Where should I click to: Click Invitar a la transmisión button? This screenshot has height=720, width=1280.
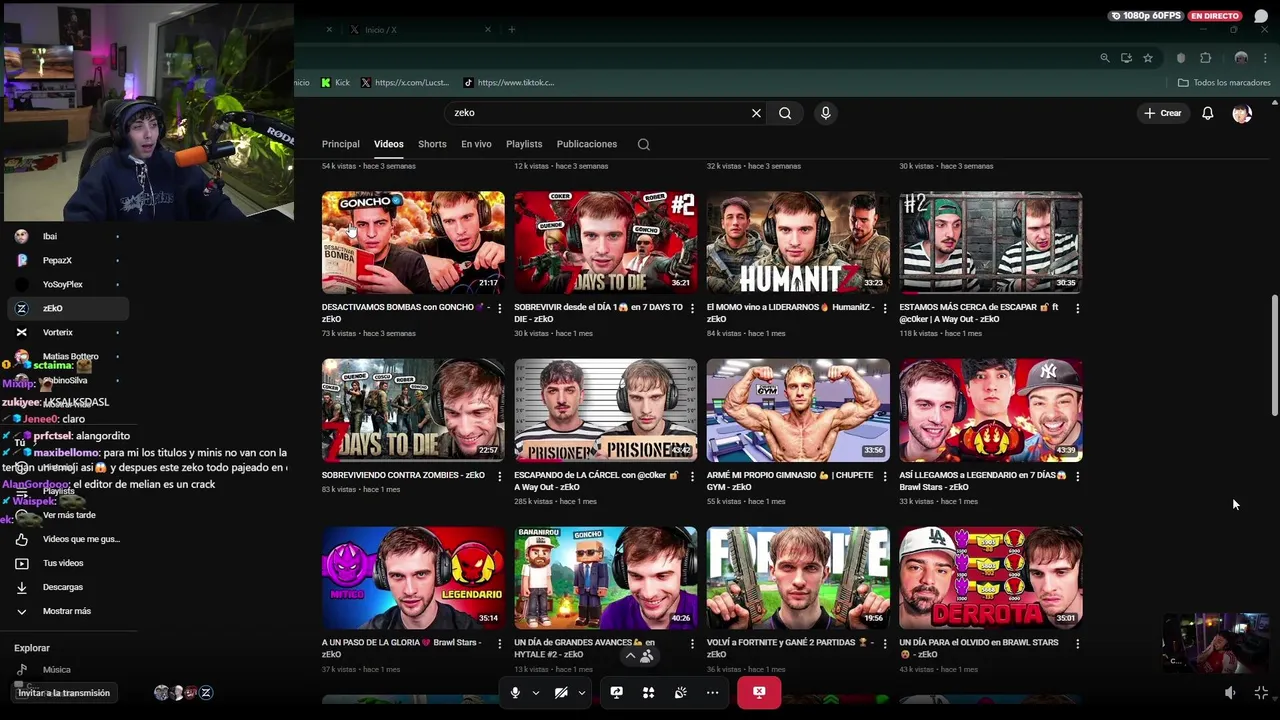click(64, 692)
